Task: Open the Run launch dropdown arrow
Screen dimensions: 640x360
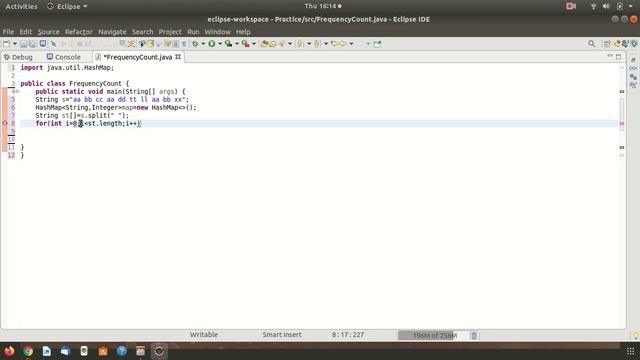Action: [x=220, y=44]
